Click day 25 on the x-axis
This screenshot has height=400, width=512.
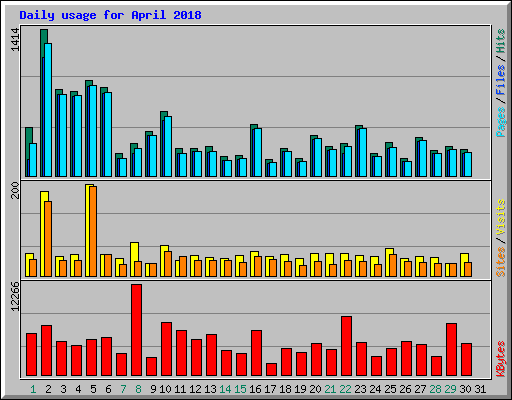click(x=390, y=389)
